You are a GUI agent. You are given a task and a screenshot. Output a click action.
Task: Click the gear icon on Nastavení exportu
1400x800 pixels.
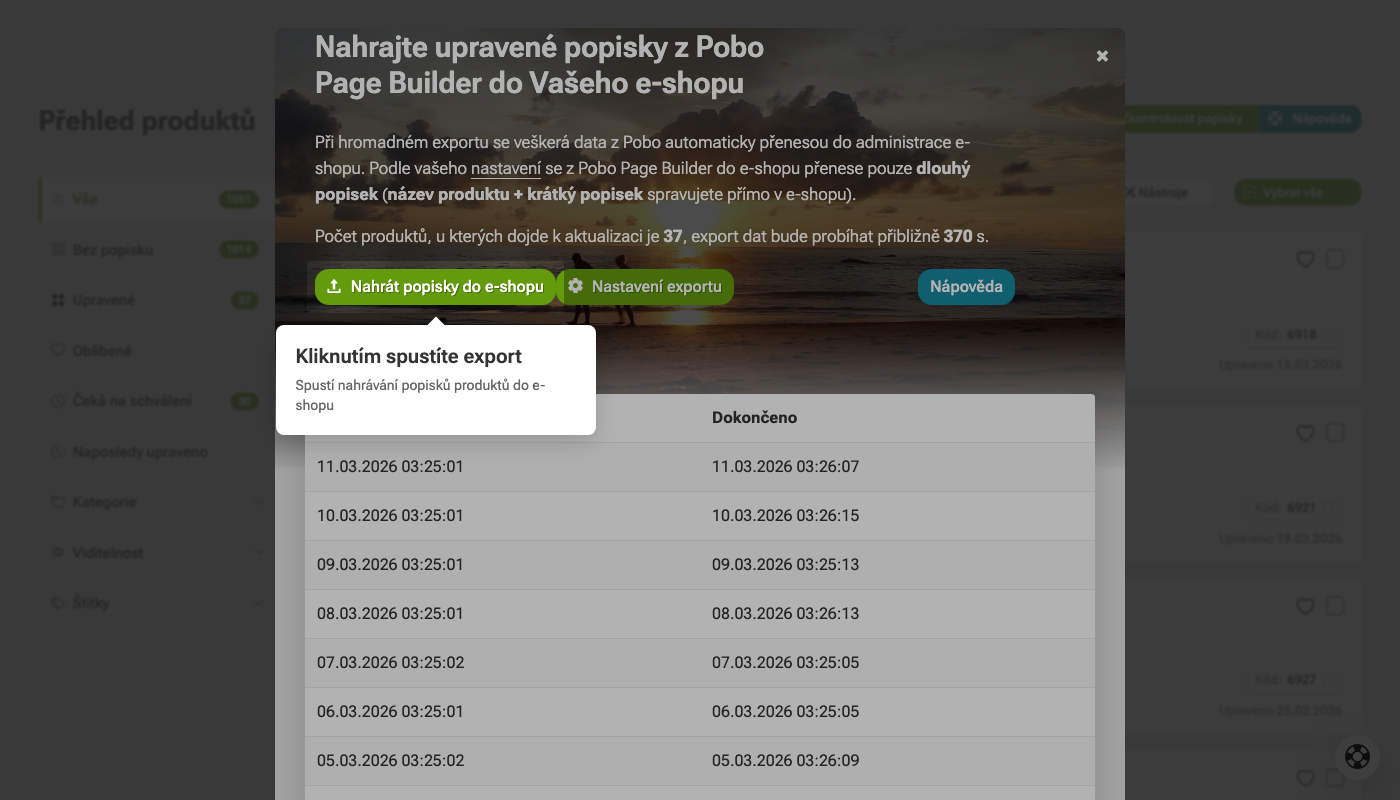[x=576, y=286]
